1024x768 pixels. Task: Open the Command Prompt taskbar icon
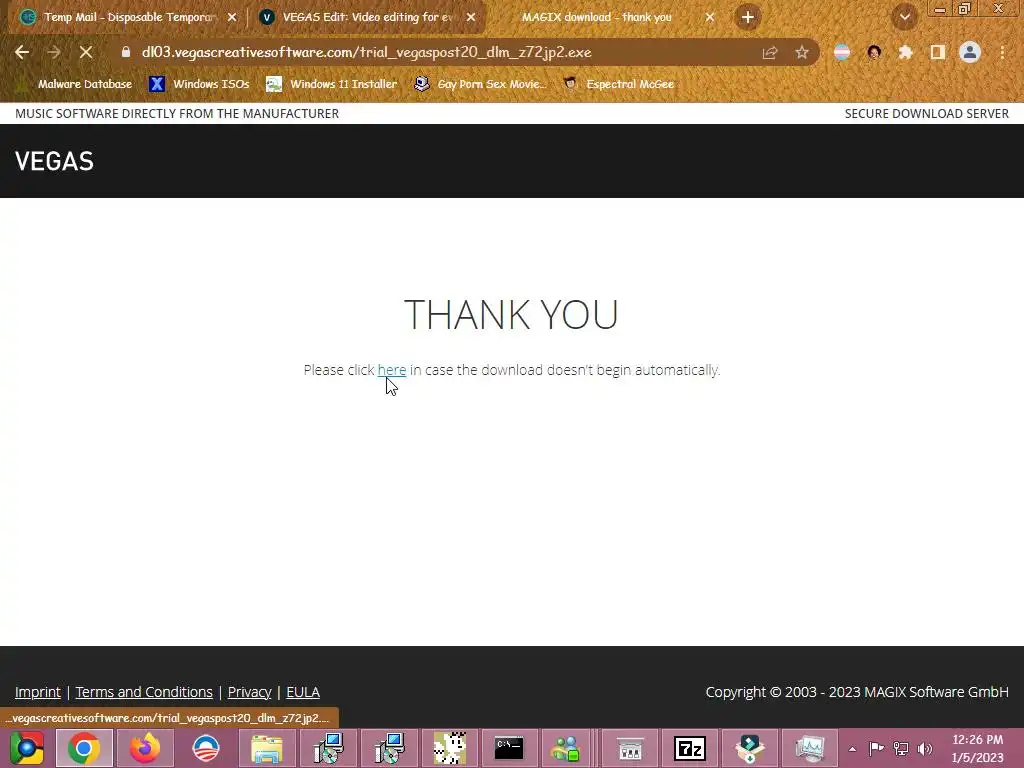point(509,748)
